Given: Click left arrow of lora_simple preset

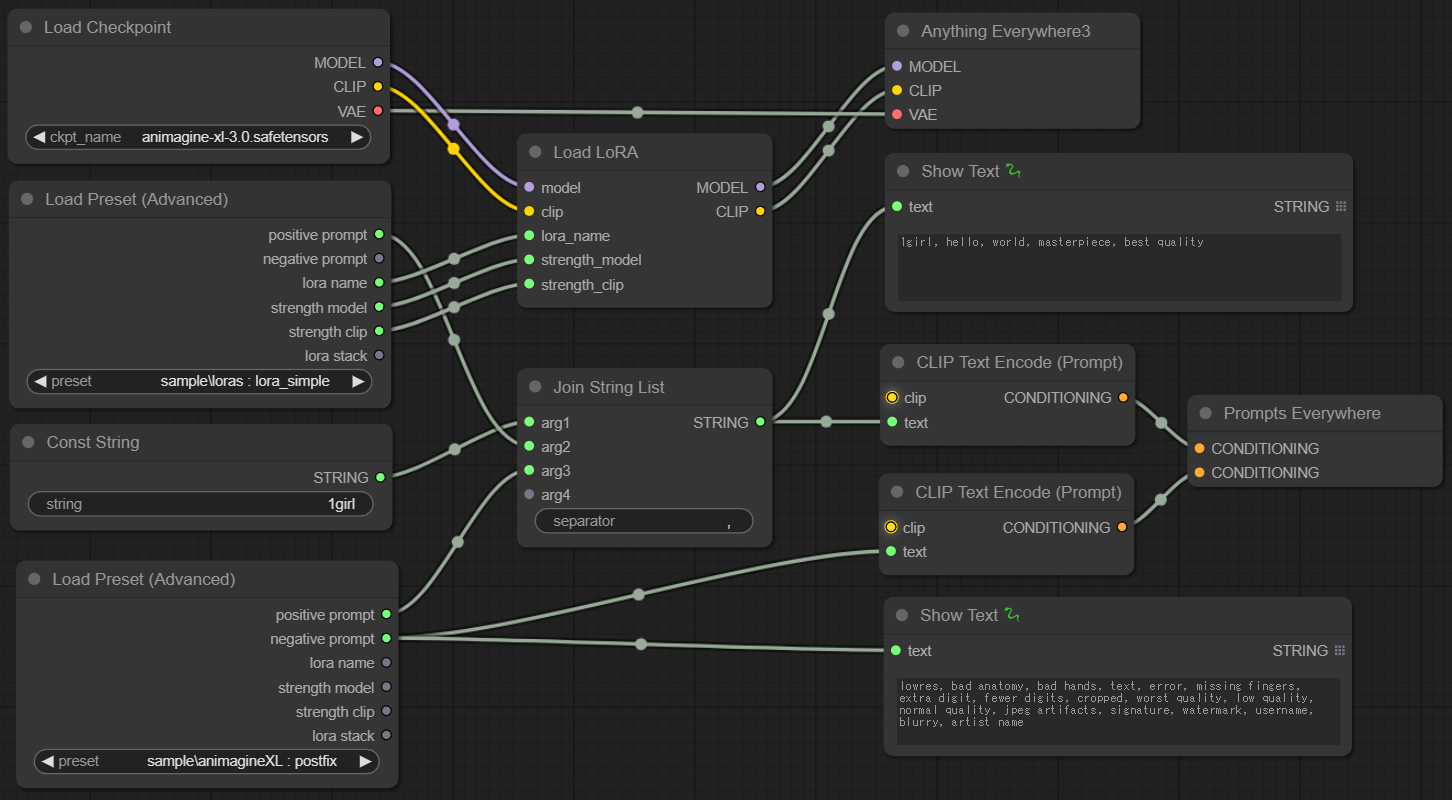Looking at the screenshot, I should [x=40, y=381].
